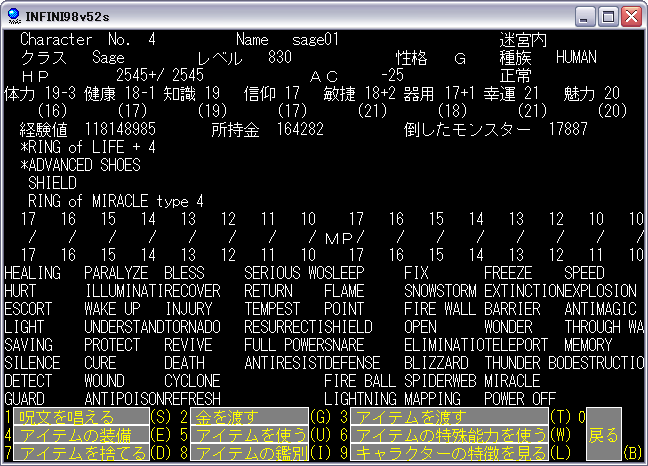
Task: Click the アイテムを使う (use item) button
Action: 250,435
